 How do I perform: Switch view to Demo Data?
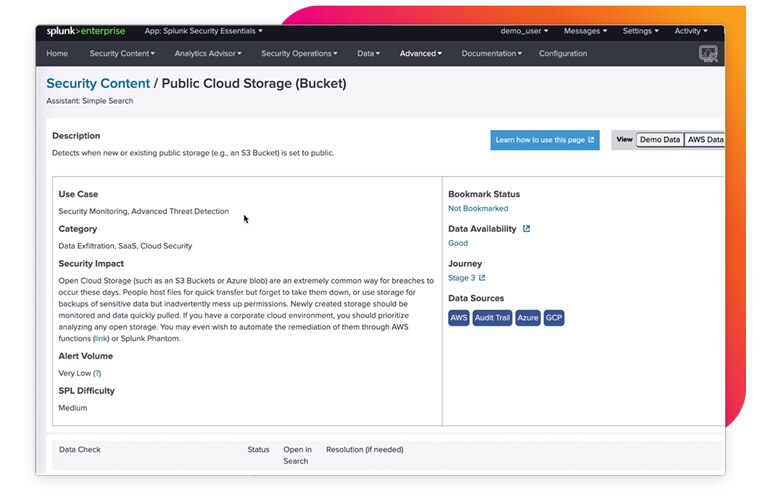pos(660,140)
